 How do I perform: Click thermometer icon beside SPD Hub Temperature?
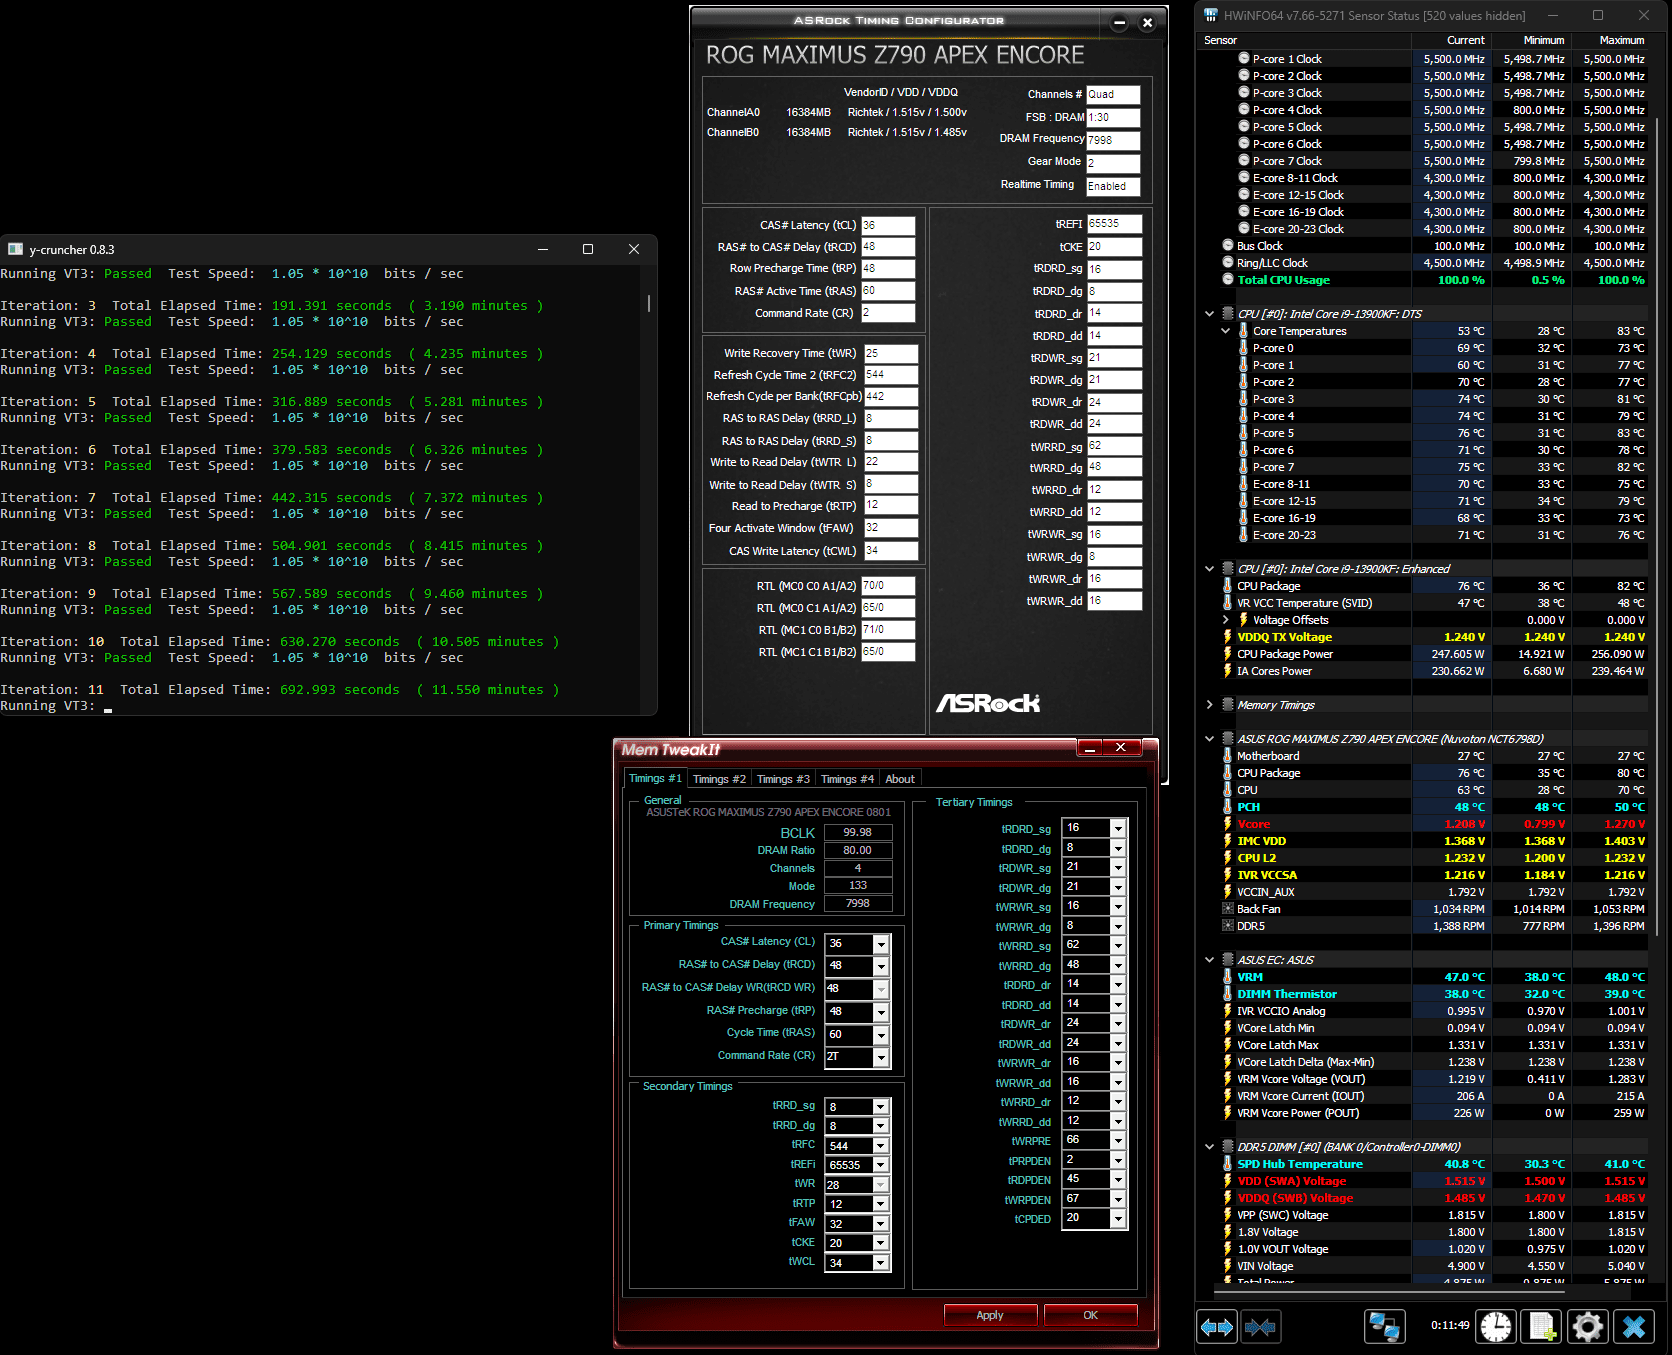click(x=1228, y=1163)
